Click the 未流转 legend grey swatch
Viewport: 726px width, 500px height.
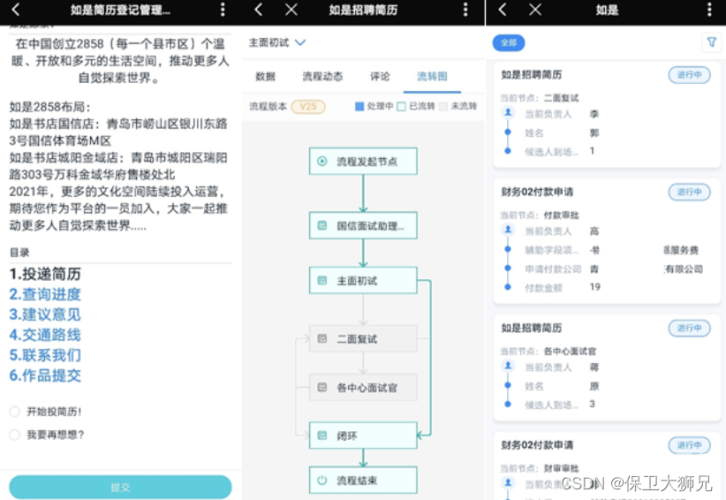coord(443,106)
